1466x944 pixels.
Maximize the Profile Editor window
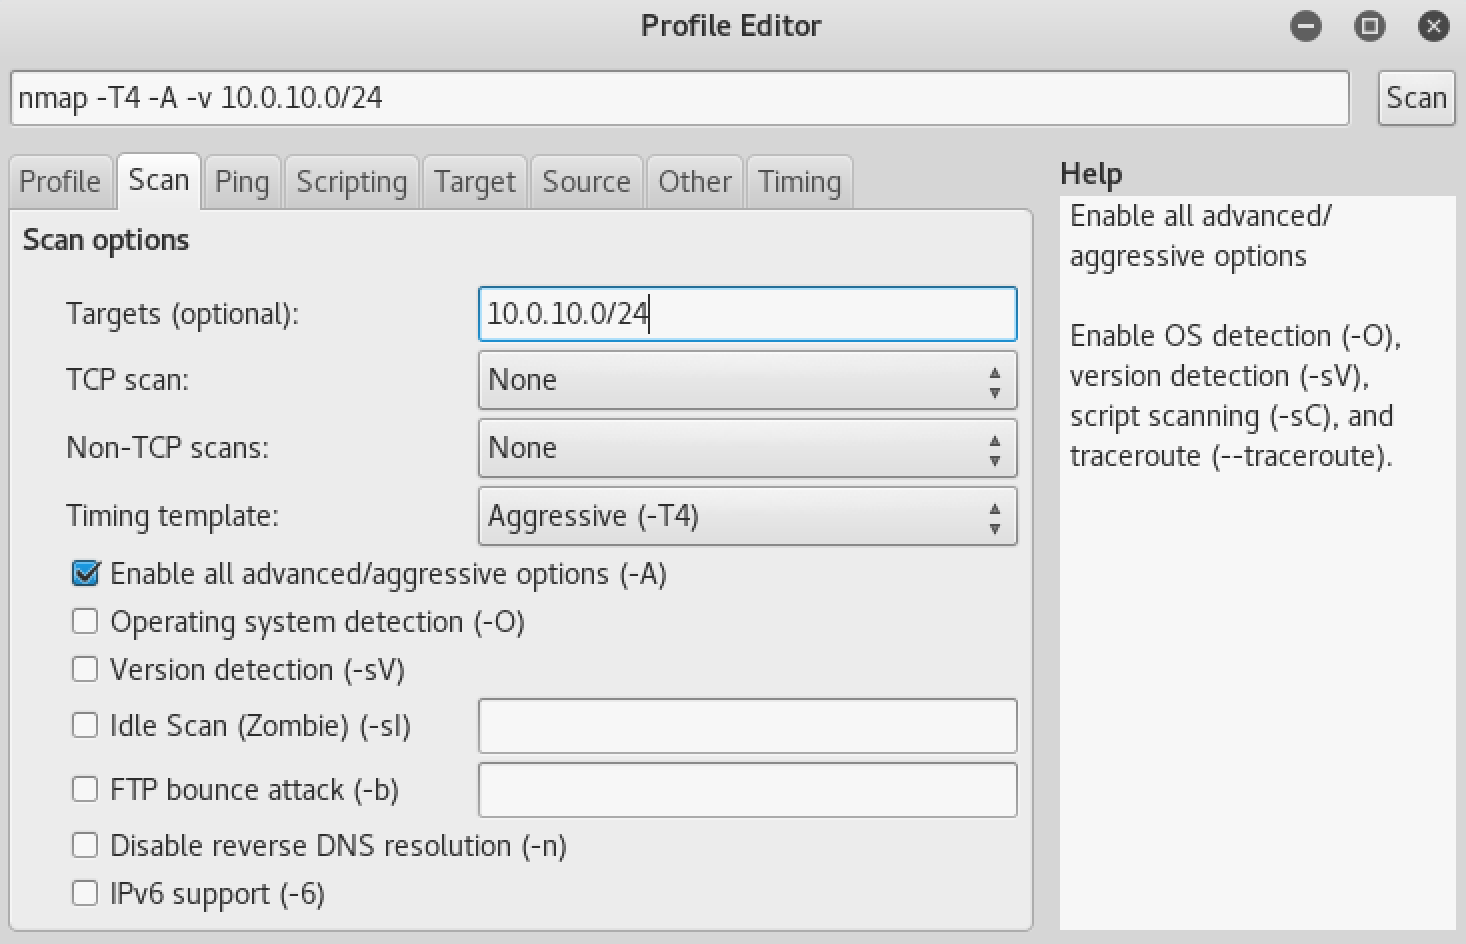coord(1369,27)
